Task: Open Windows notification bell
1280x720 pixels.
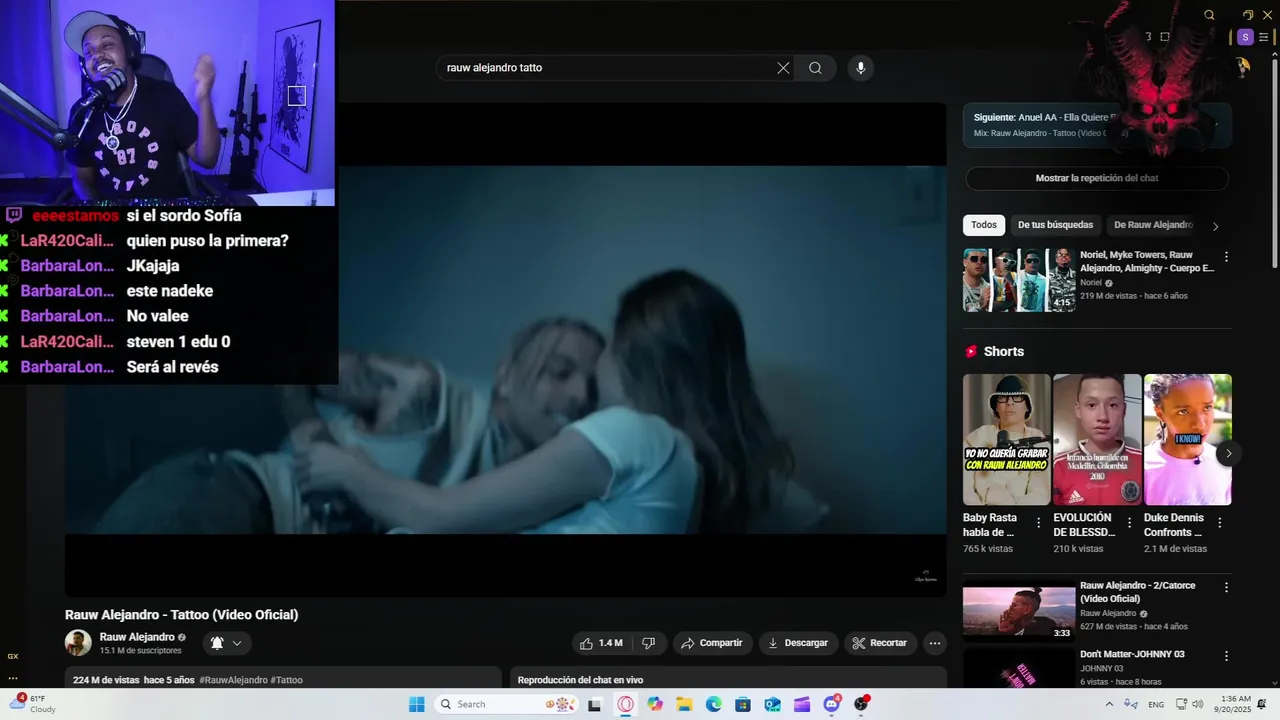Action: coord(1262,704)
